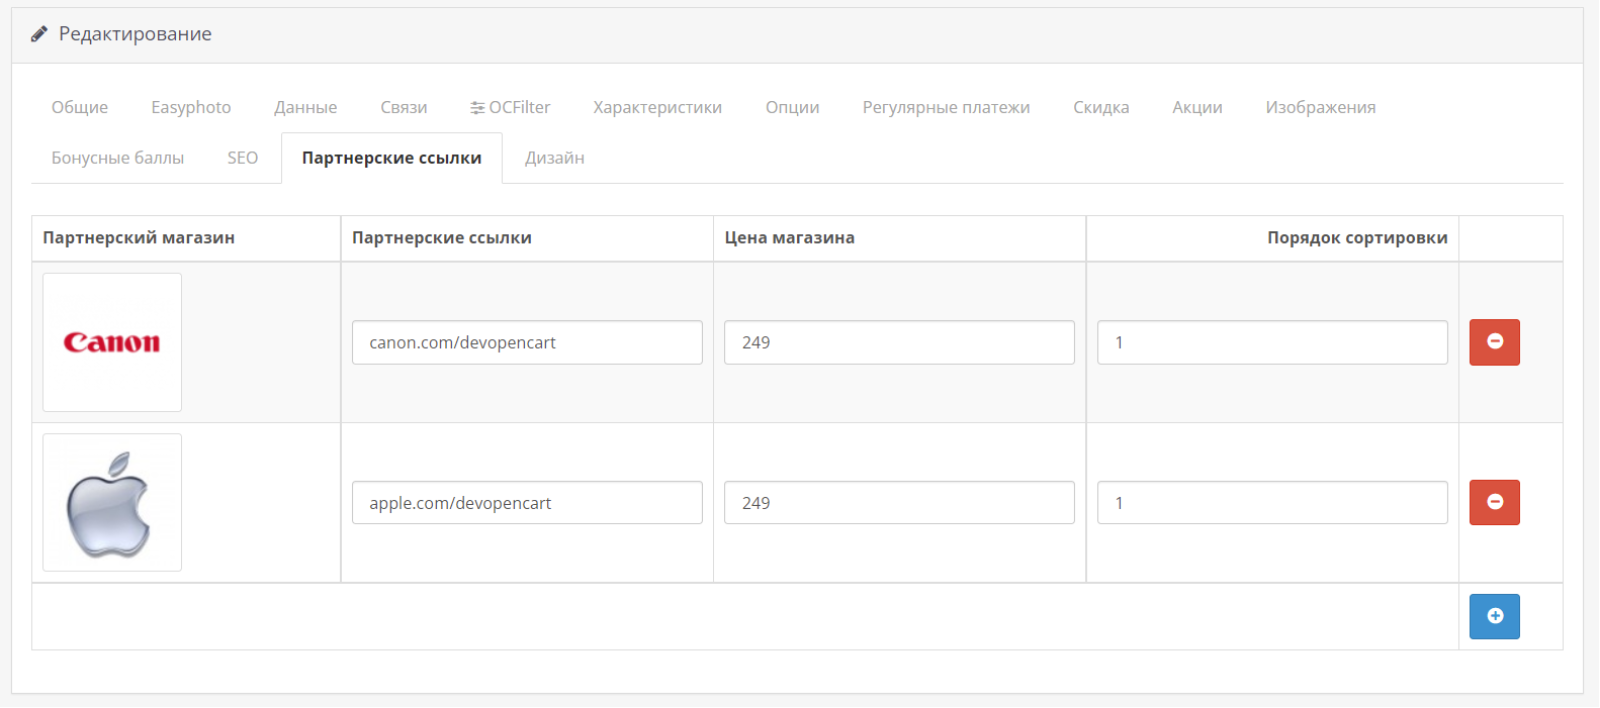Click the Apple store price field

click(x=899, y=503)
